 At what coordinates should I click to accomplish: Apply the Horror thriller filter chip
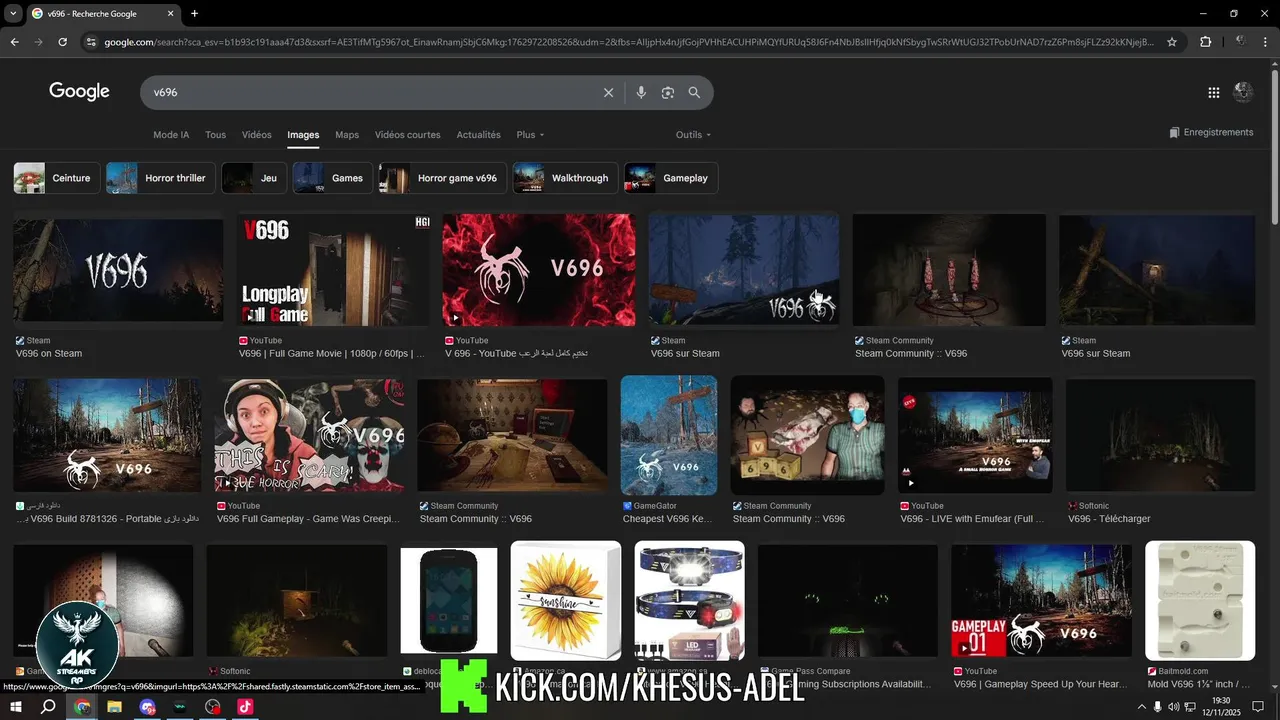click(161, 178)
